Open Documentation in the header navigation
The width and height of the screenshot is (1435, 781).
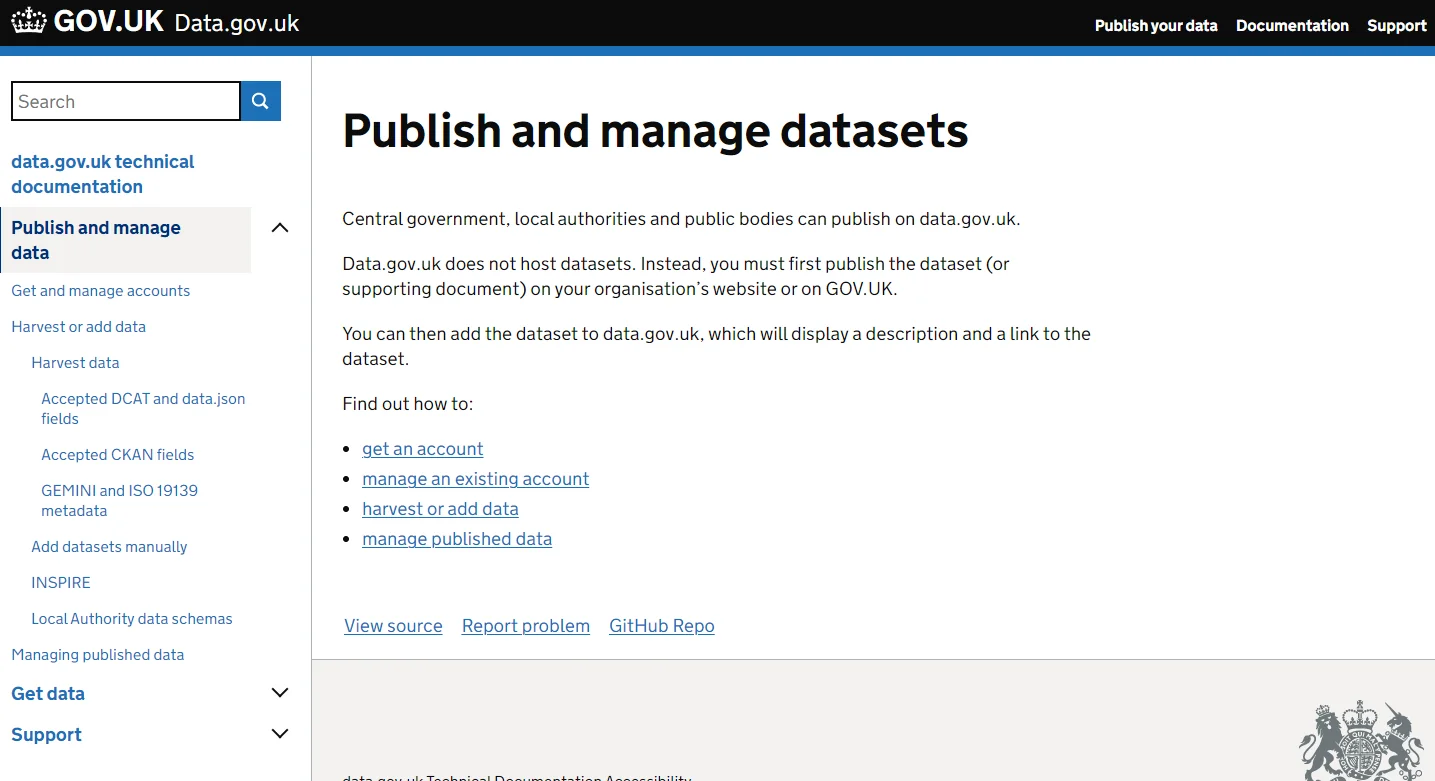(1292, 25)
